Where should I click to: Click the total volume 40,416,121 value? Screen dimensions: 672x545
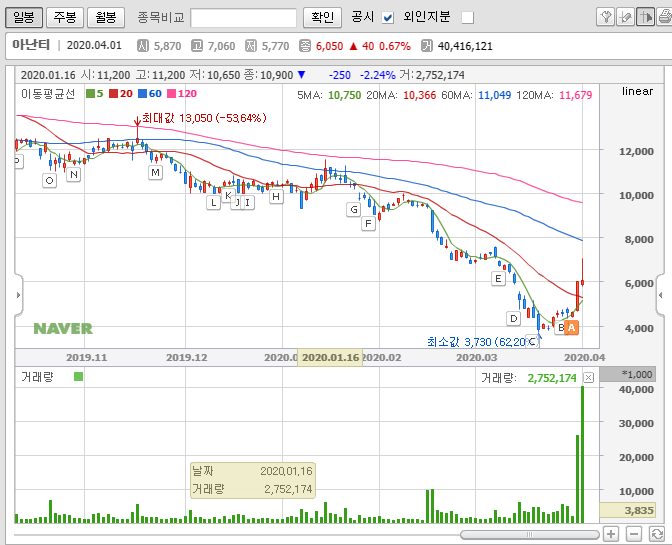point(465,46)
